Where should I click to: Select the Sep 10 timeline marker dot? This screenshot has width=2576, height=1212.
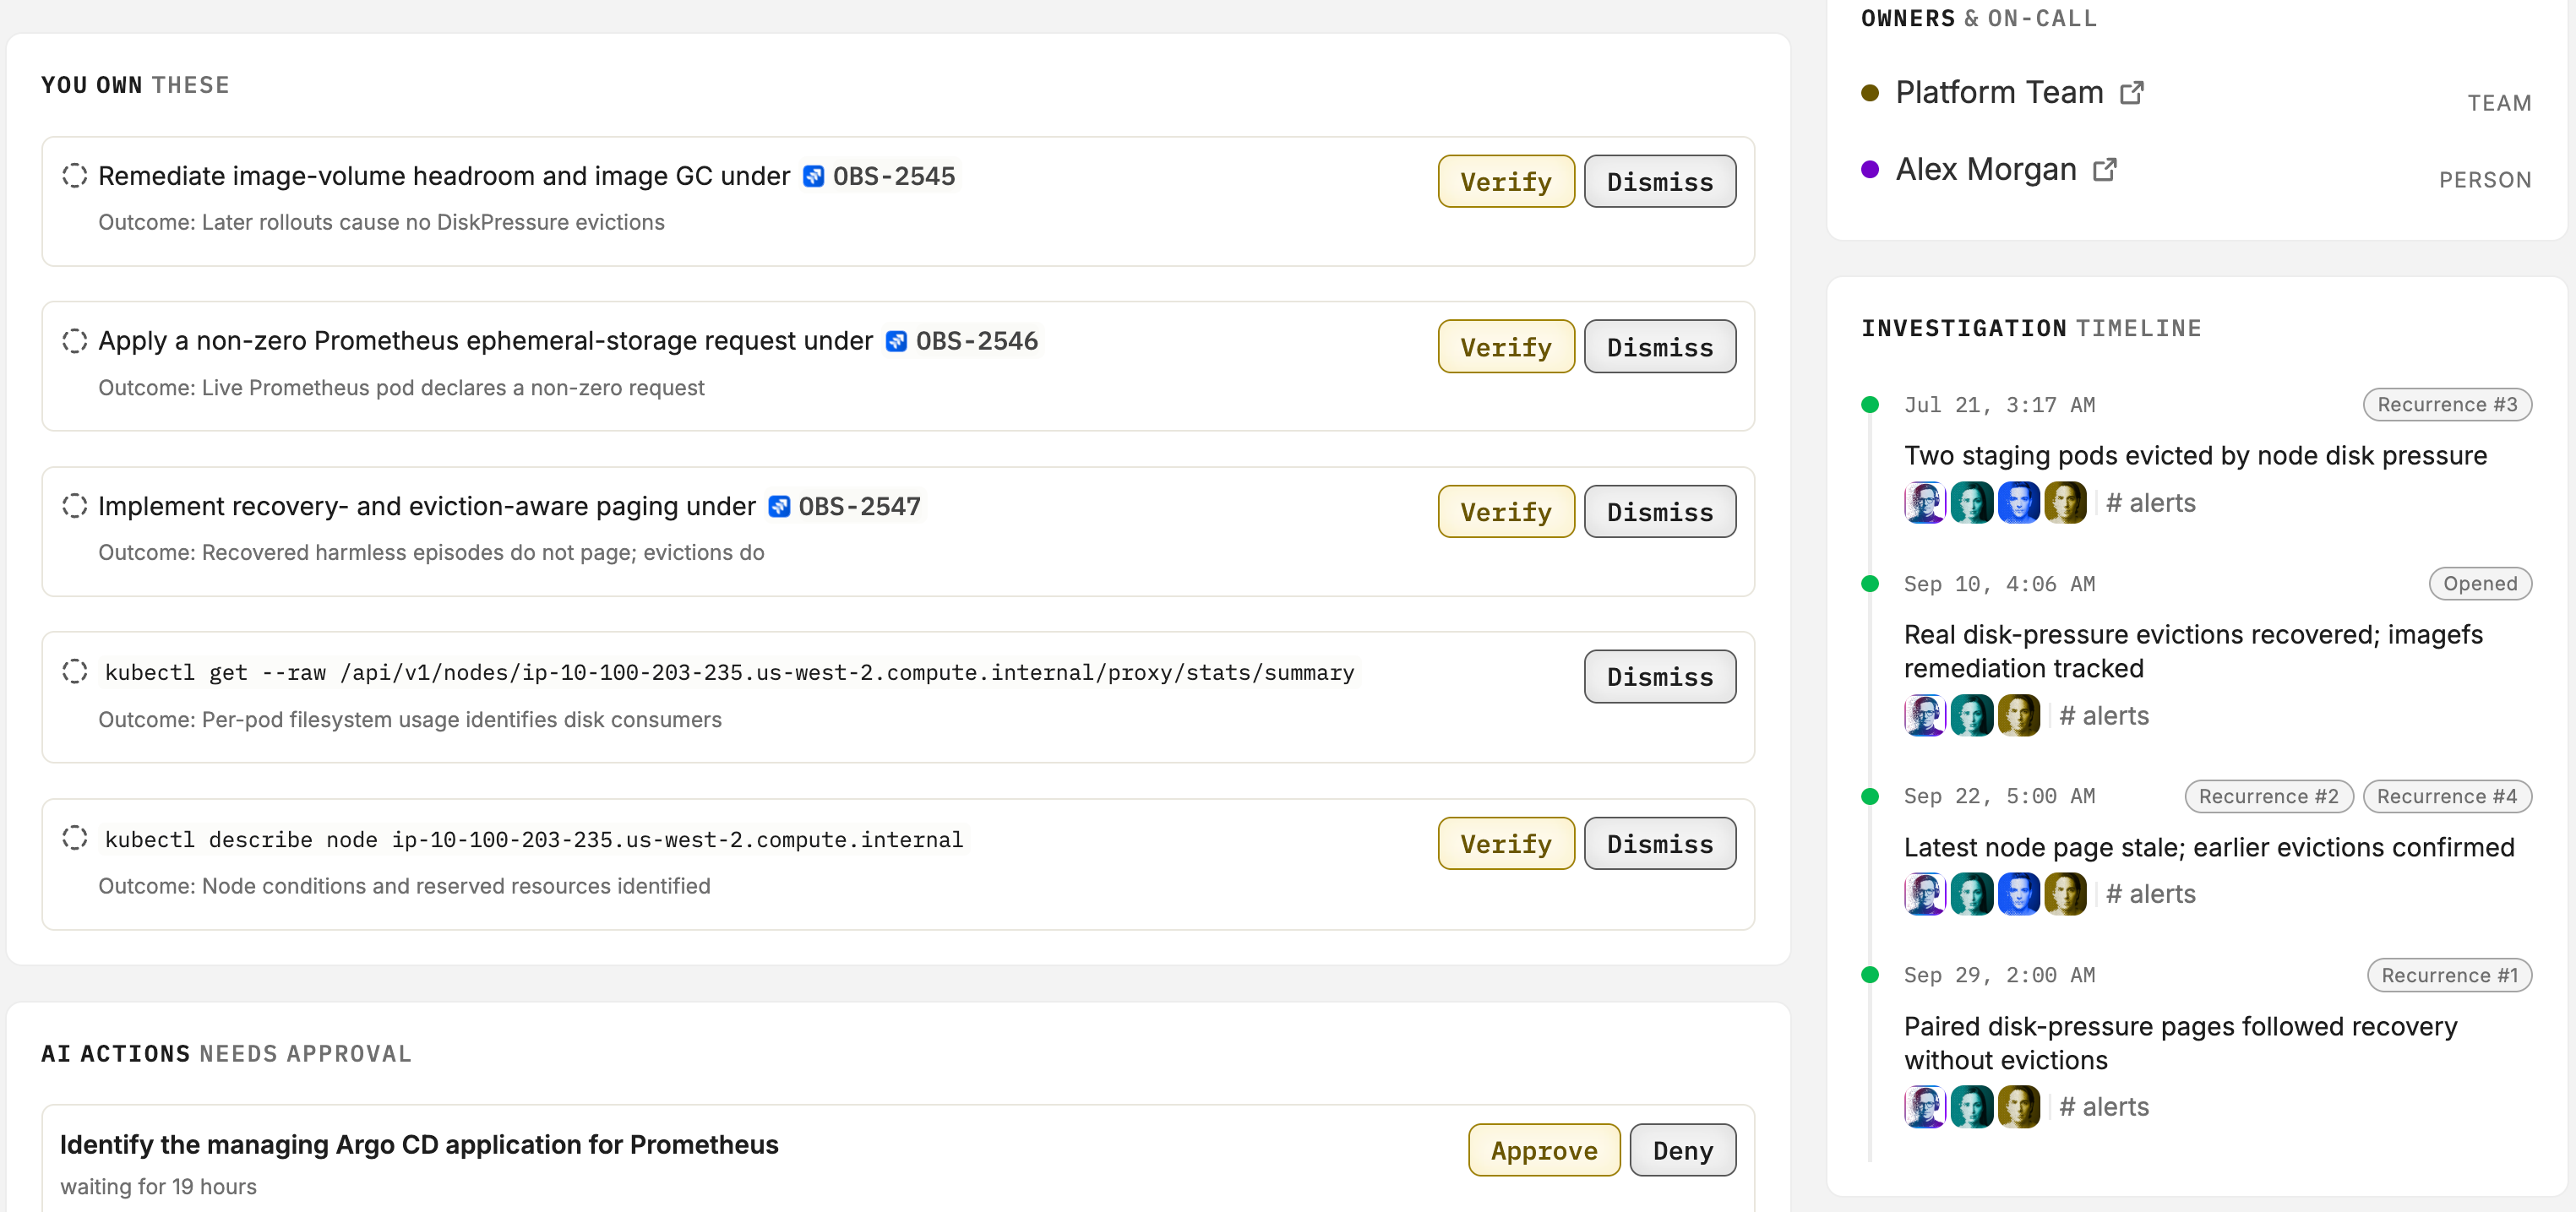[1869, 584]
